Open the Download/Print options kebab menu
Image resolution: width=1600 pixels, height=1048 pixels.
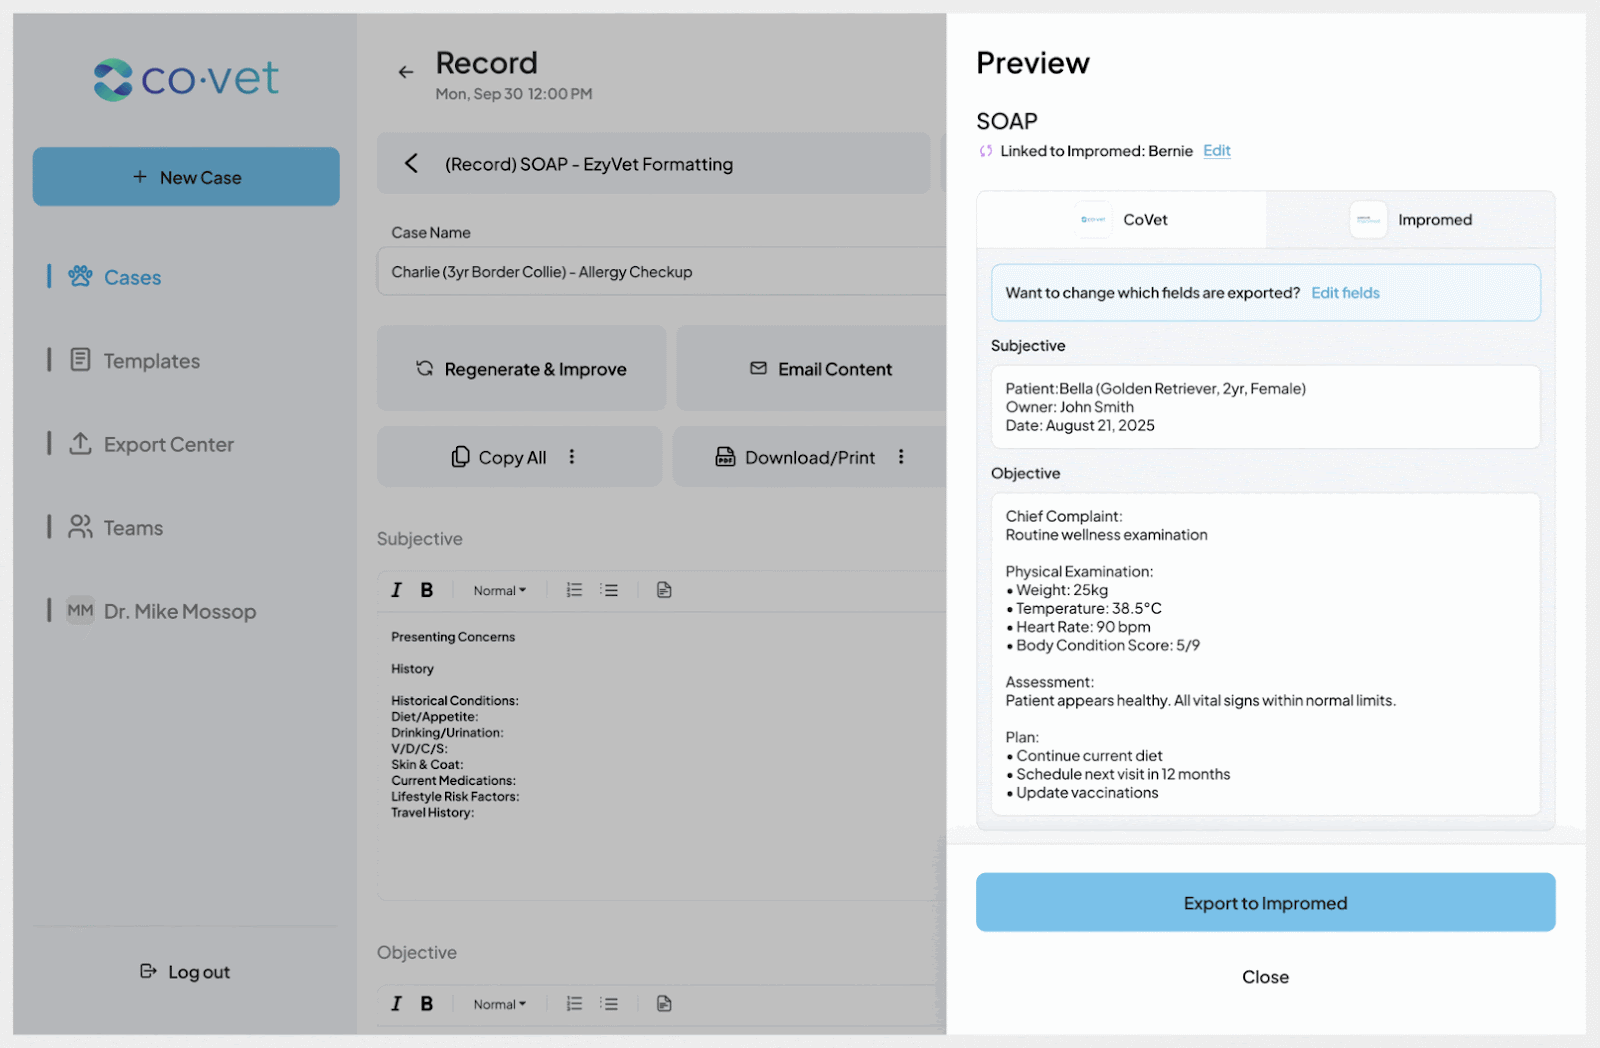tap(901, 456)
